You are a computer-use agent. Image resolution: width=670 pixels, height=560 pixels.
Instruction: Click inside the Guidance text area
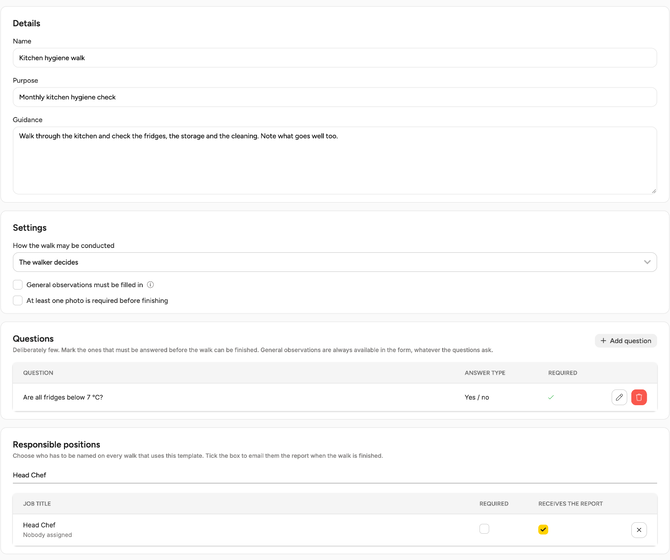335,161
